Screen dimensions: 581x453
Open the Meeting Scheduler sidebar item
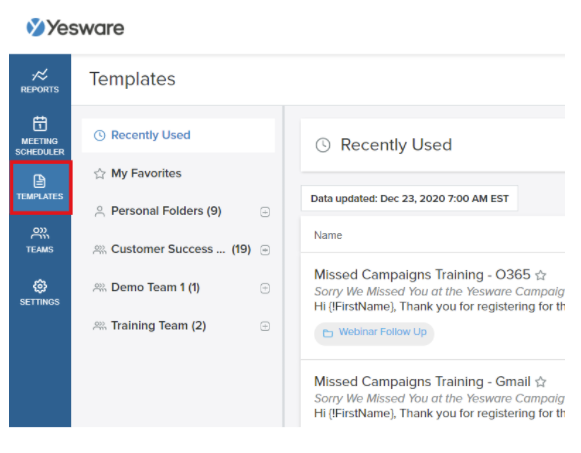click(40, 136)
